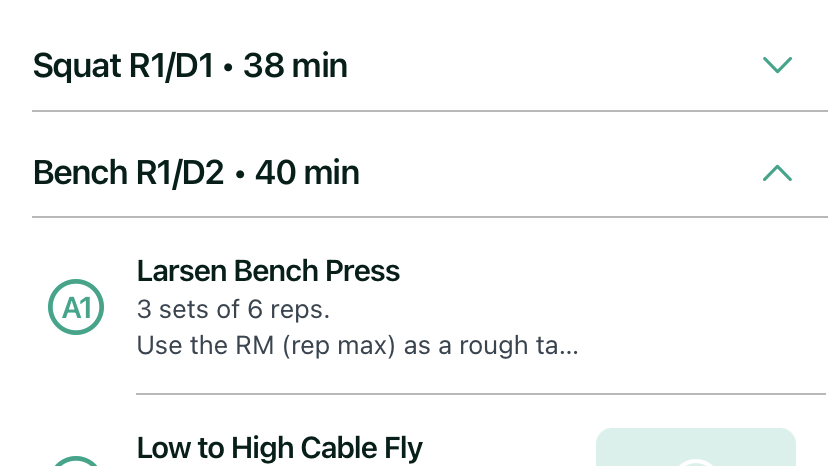
Task: Collapse the Bench R1/D2 section chevron
Action: point(777,173)
